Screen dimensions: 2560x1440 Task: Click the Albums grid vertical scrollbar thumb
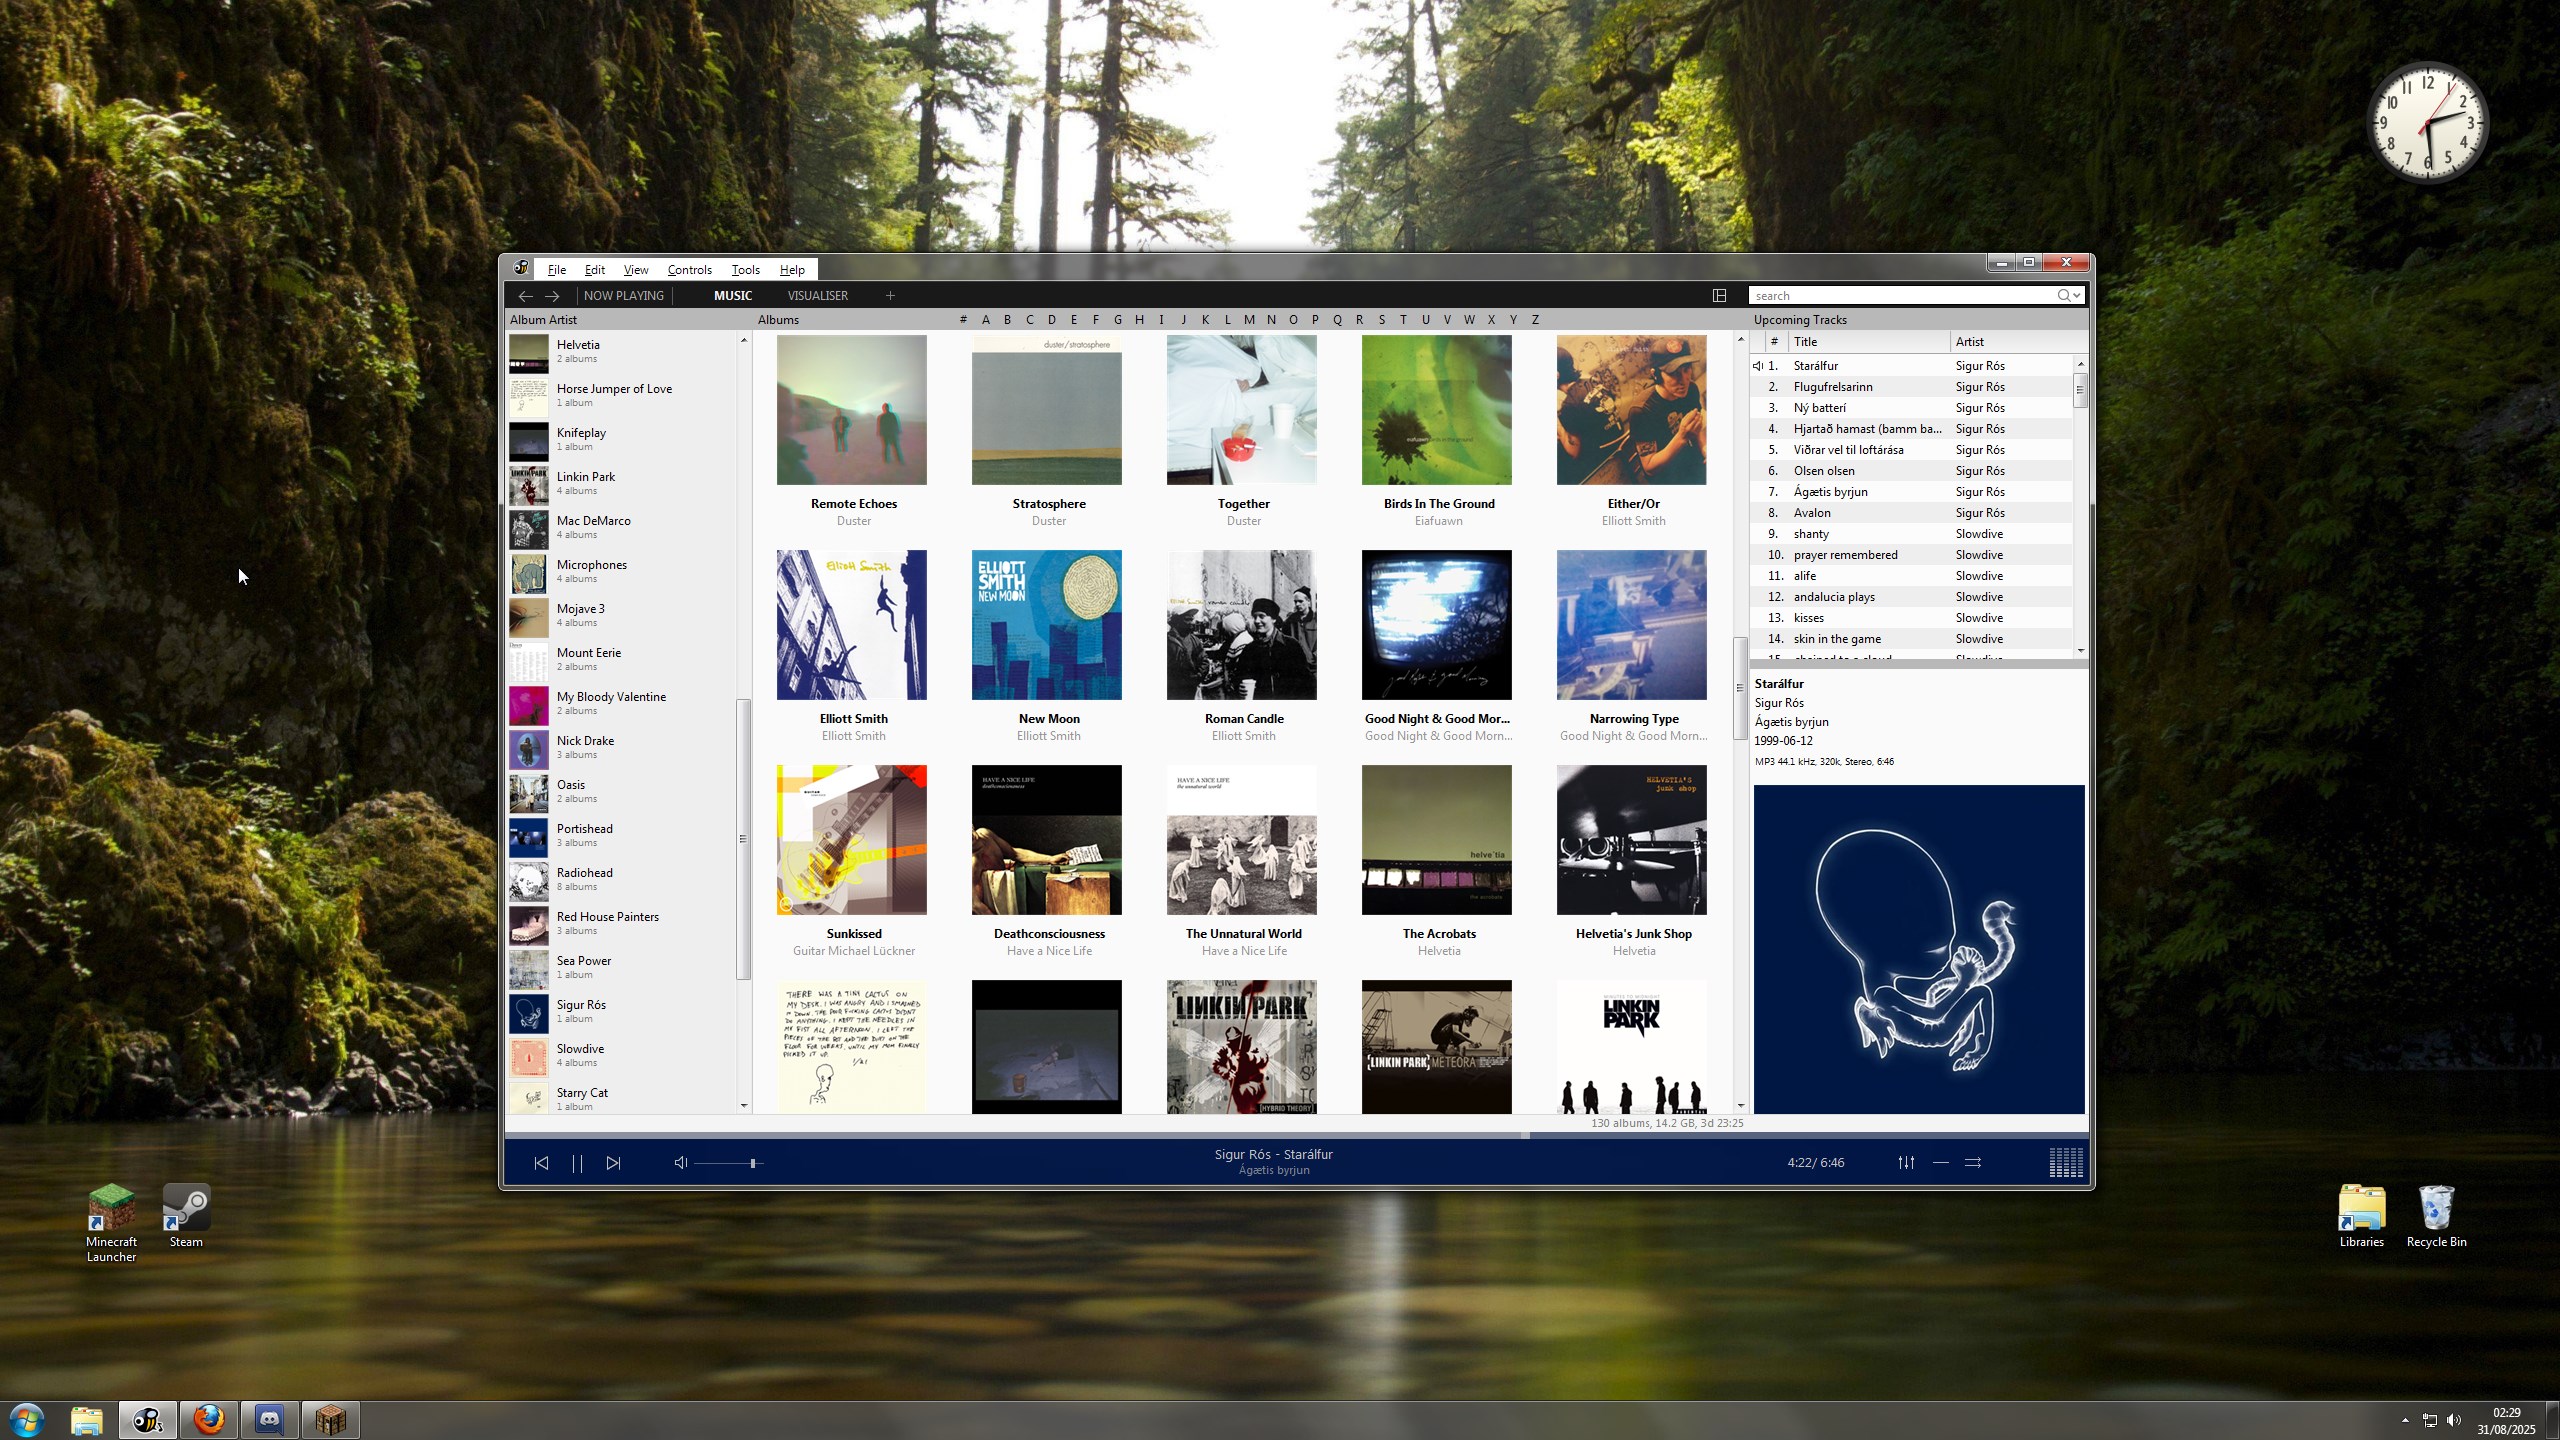(1740, 688)
